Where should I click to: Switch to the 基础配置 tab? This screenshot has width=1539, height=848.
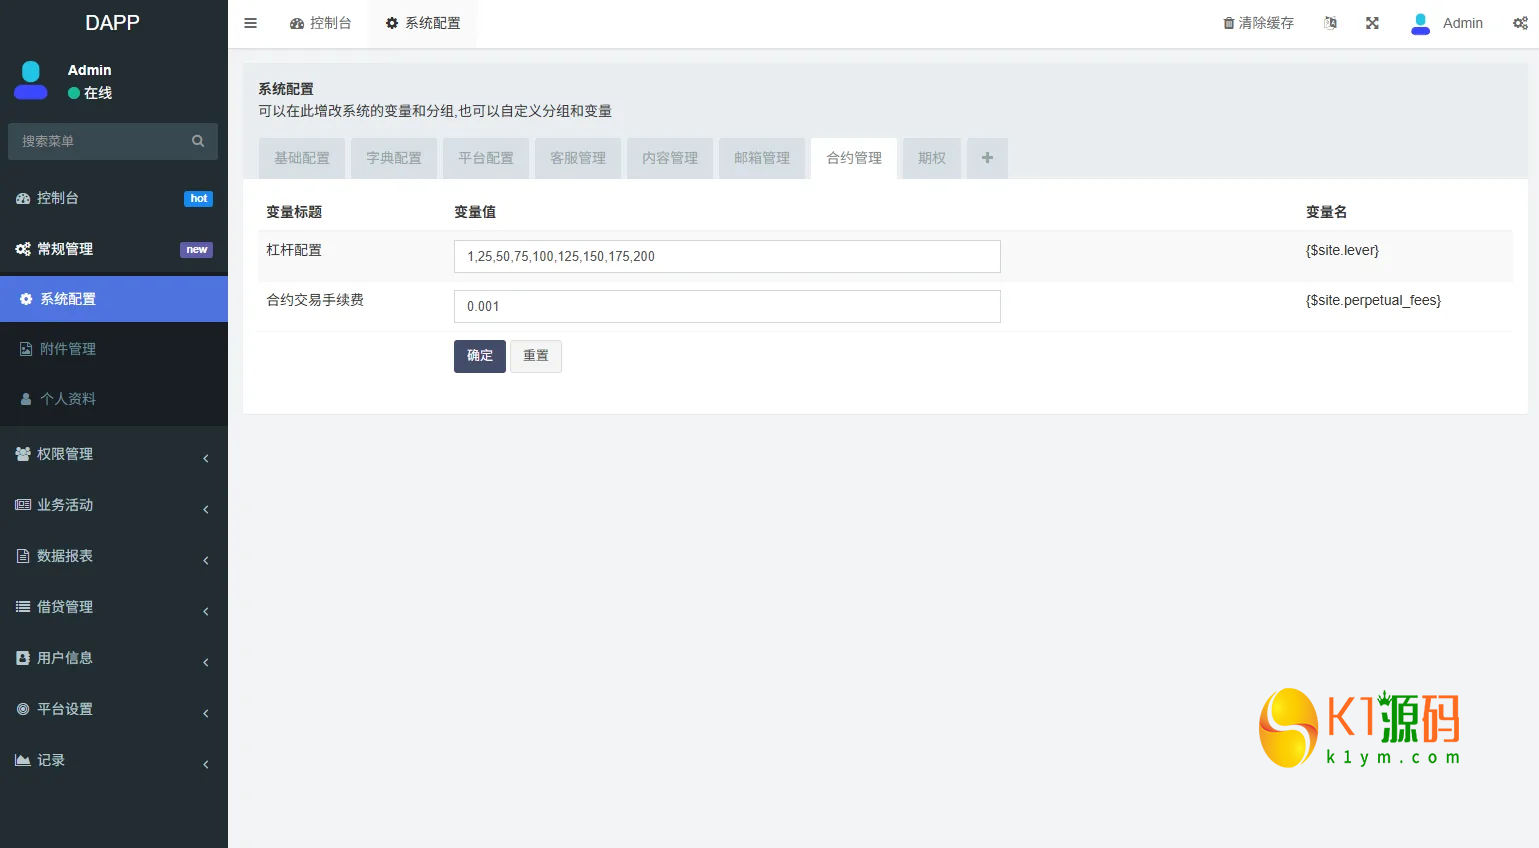(302, 158)
